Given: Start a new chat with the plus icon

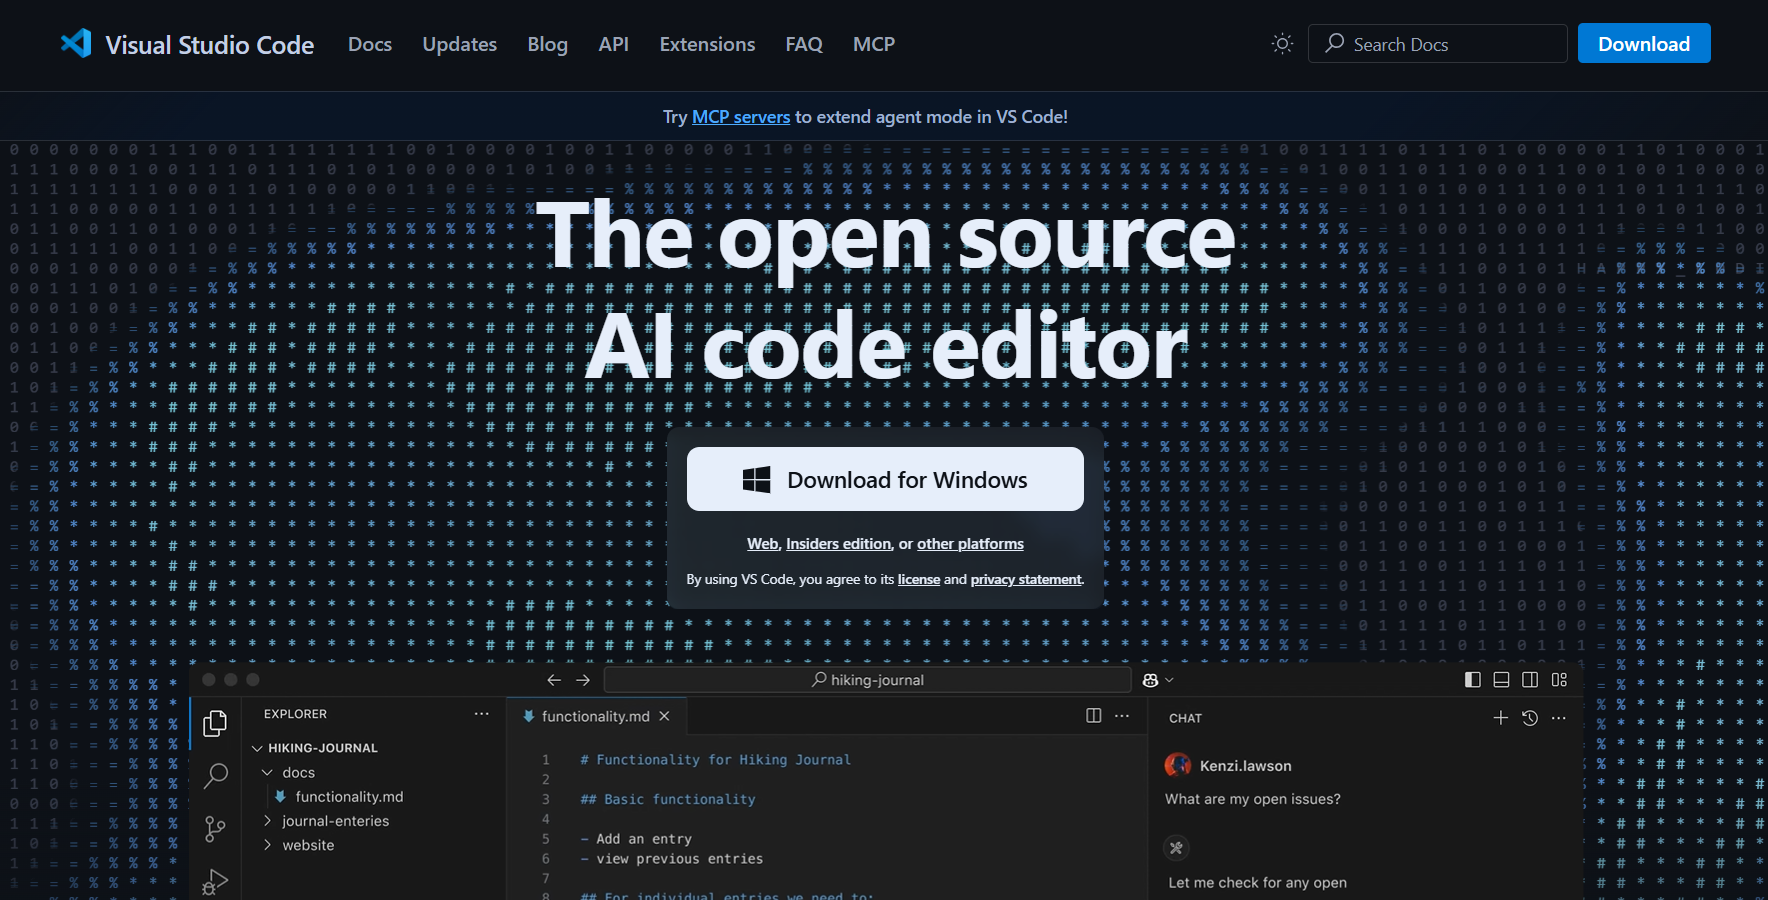Looking at the screenshot, I should 1501,718.
